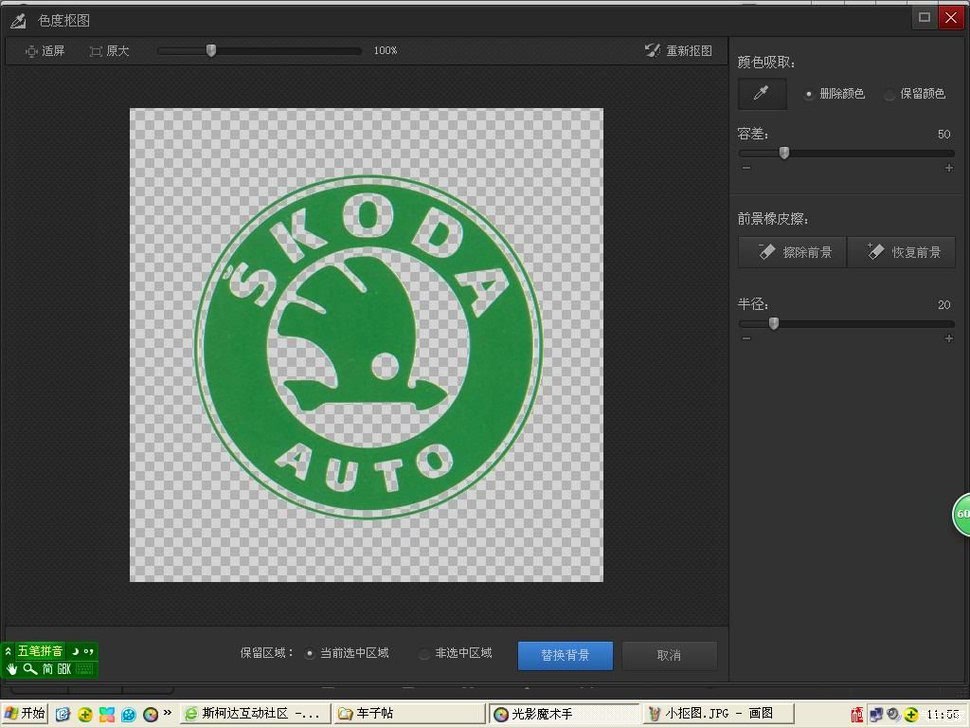Click the 五笔拼音 input method label

pyautogui.click(x=40, y=651)
